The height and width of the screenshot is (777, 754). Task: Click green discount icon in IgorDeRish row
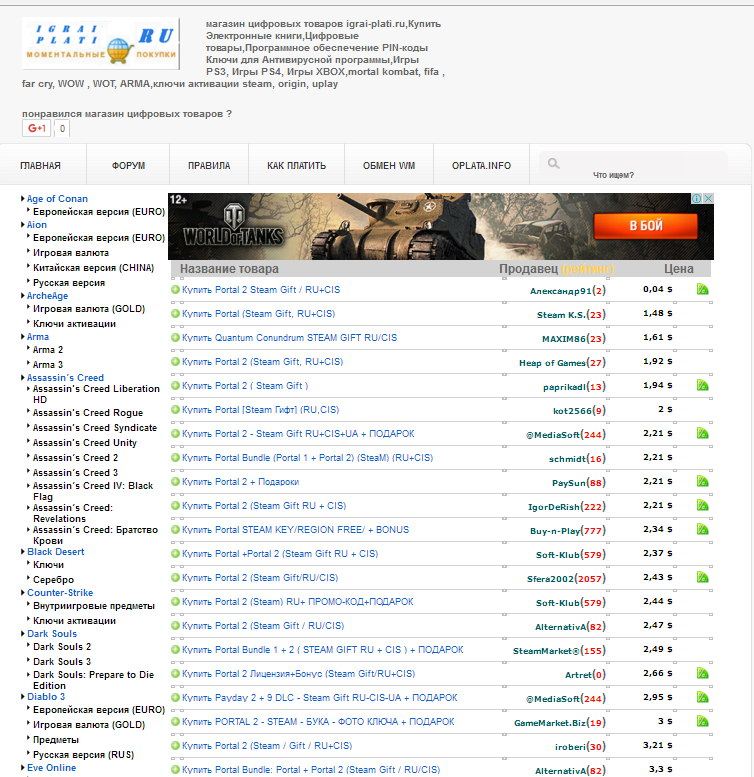pyautogui.click(x=702, y=505)
